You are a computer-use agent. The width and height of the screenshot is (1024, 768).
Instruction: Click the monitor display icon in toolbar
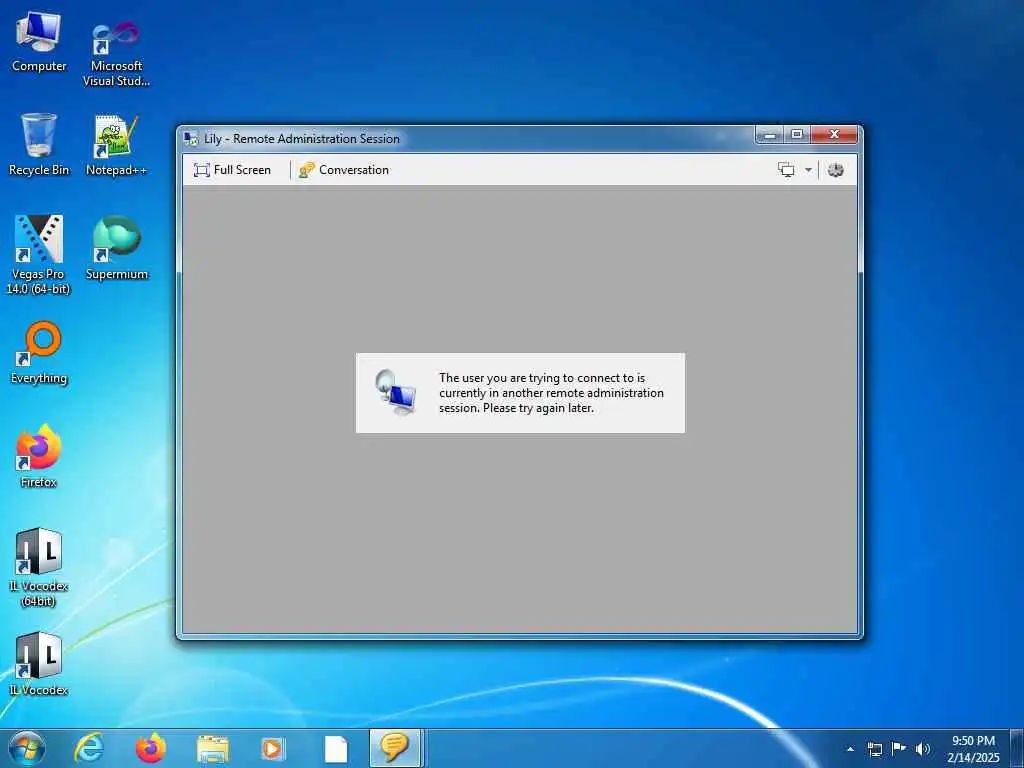[786, 170]
